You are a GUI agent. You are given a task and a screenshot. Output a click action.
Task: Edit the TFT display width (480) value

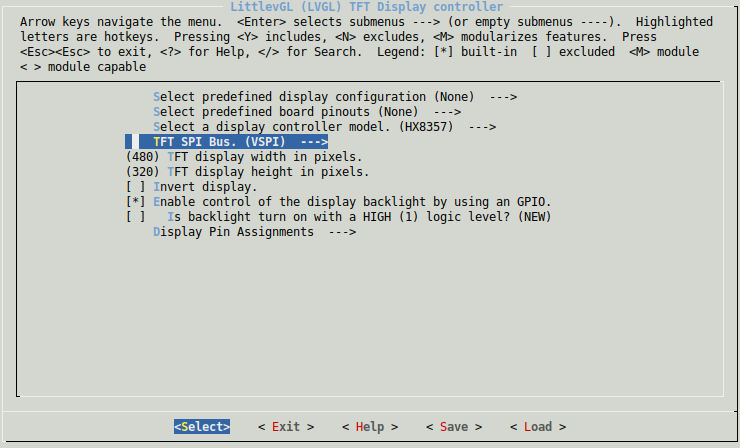pos(244,157)
